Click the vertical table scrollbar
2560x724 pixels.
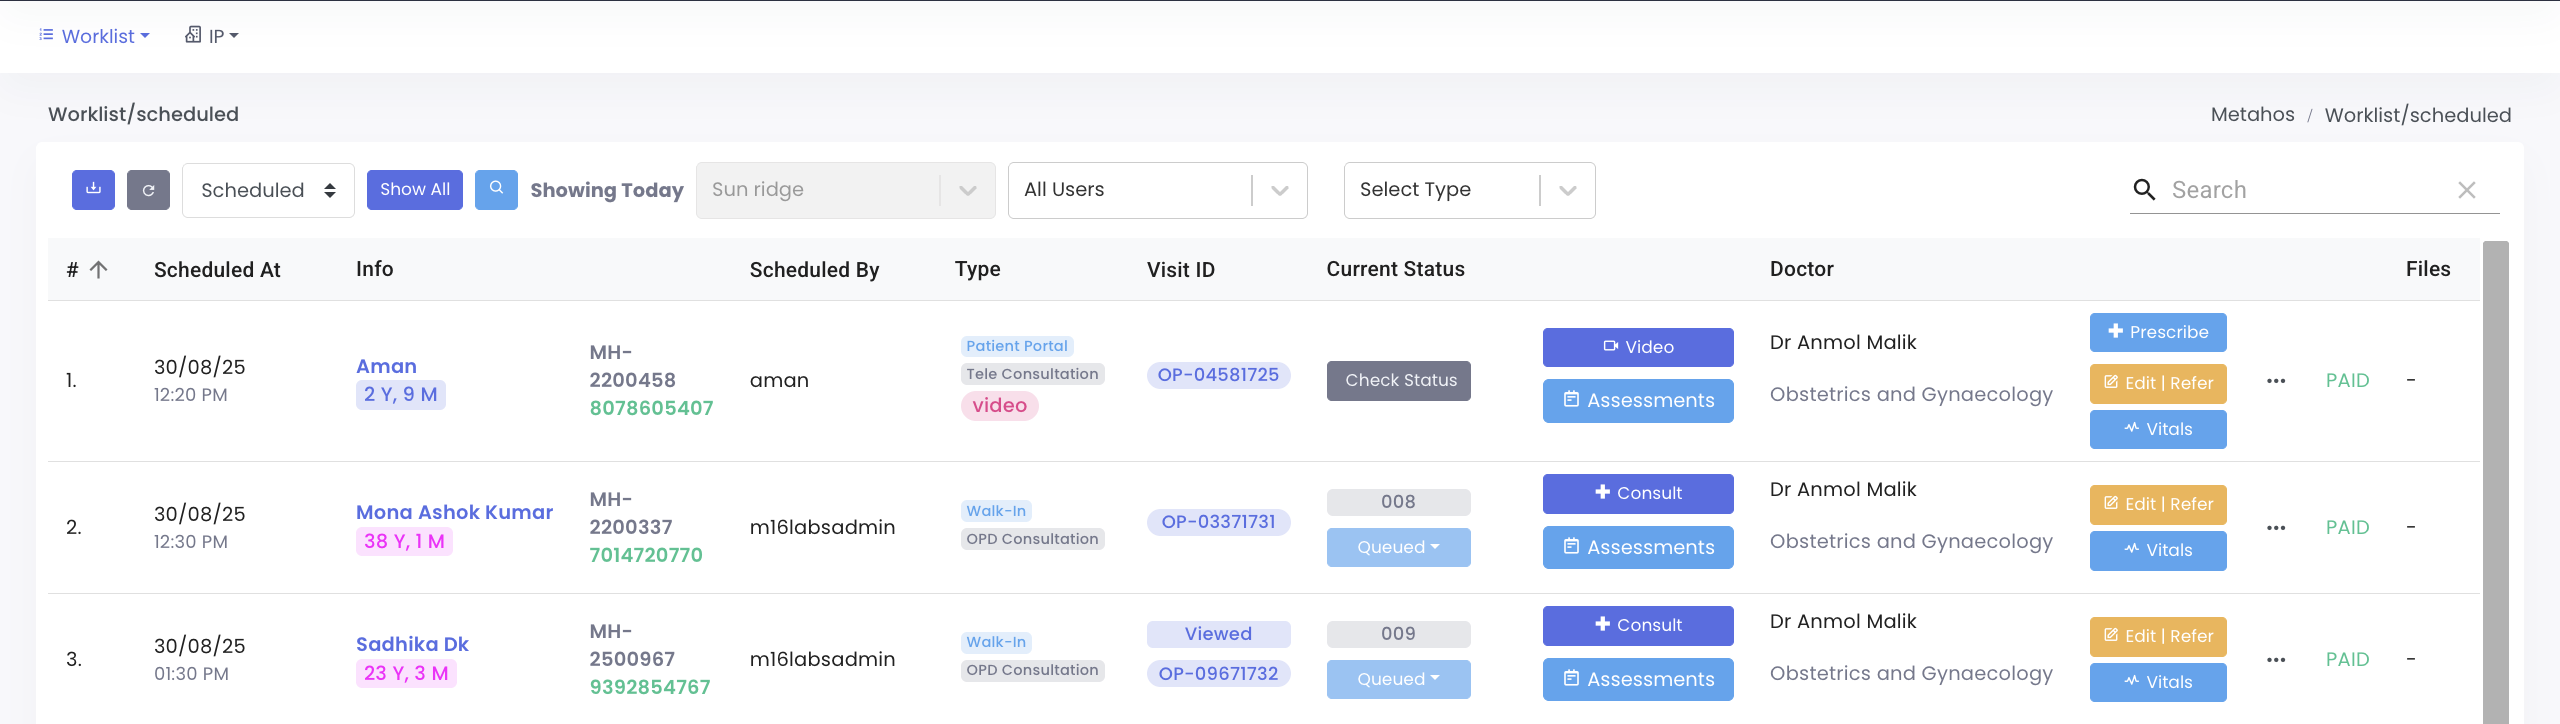(x=2495, y=480)
